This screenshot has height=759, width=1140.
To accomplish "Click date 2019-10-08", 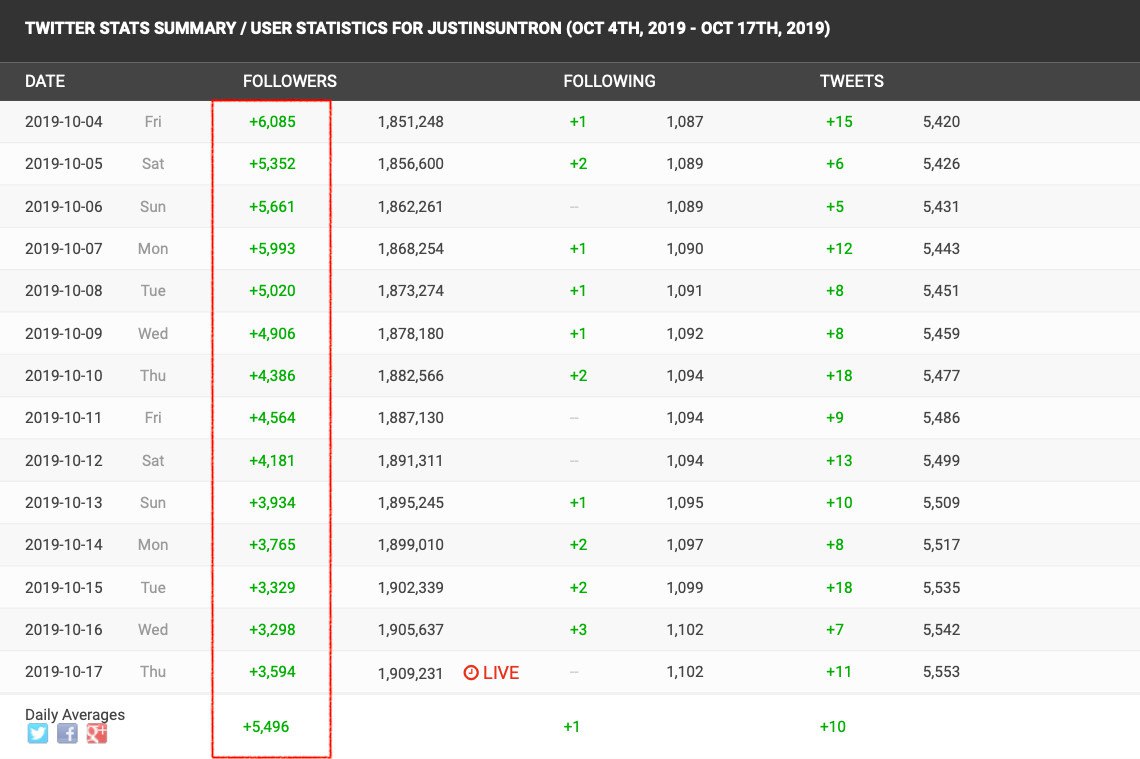I will tap(64, 291).
